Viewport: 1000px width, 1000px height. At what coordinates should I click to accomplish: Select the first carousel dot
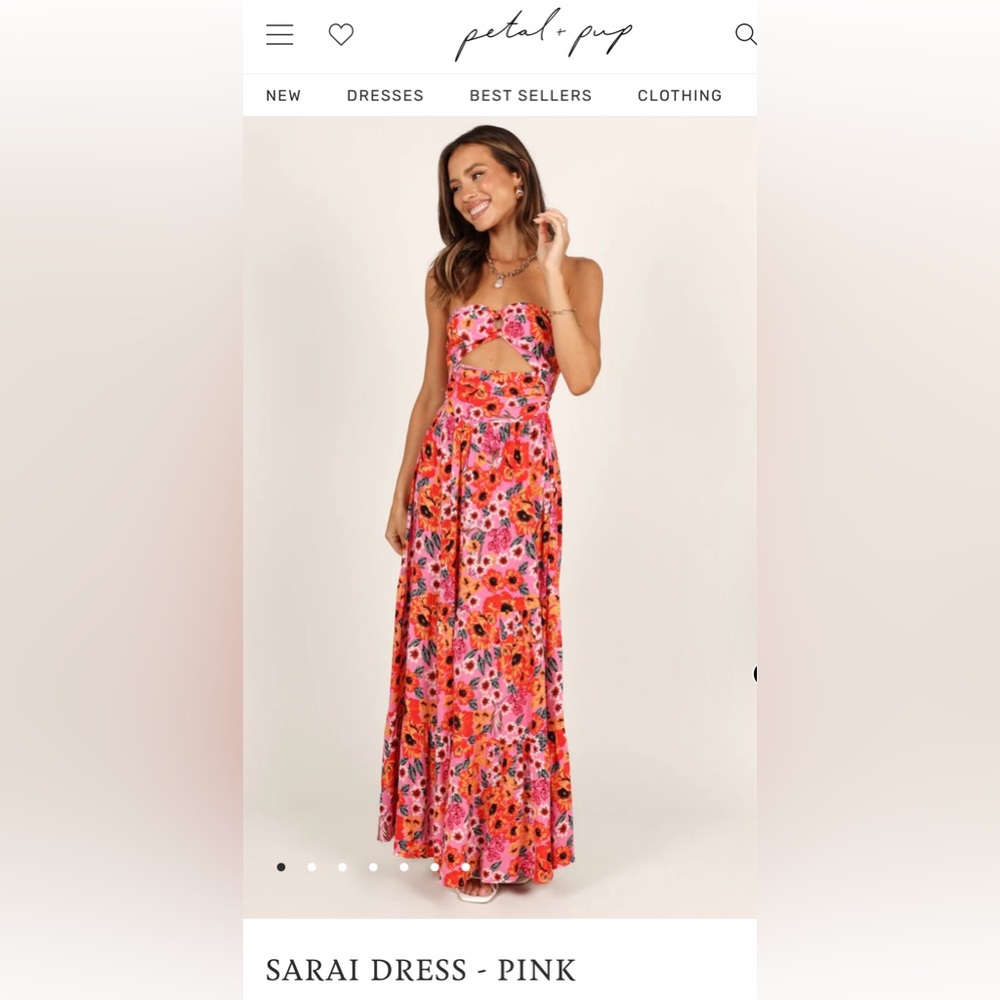[x=281, y=867]
